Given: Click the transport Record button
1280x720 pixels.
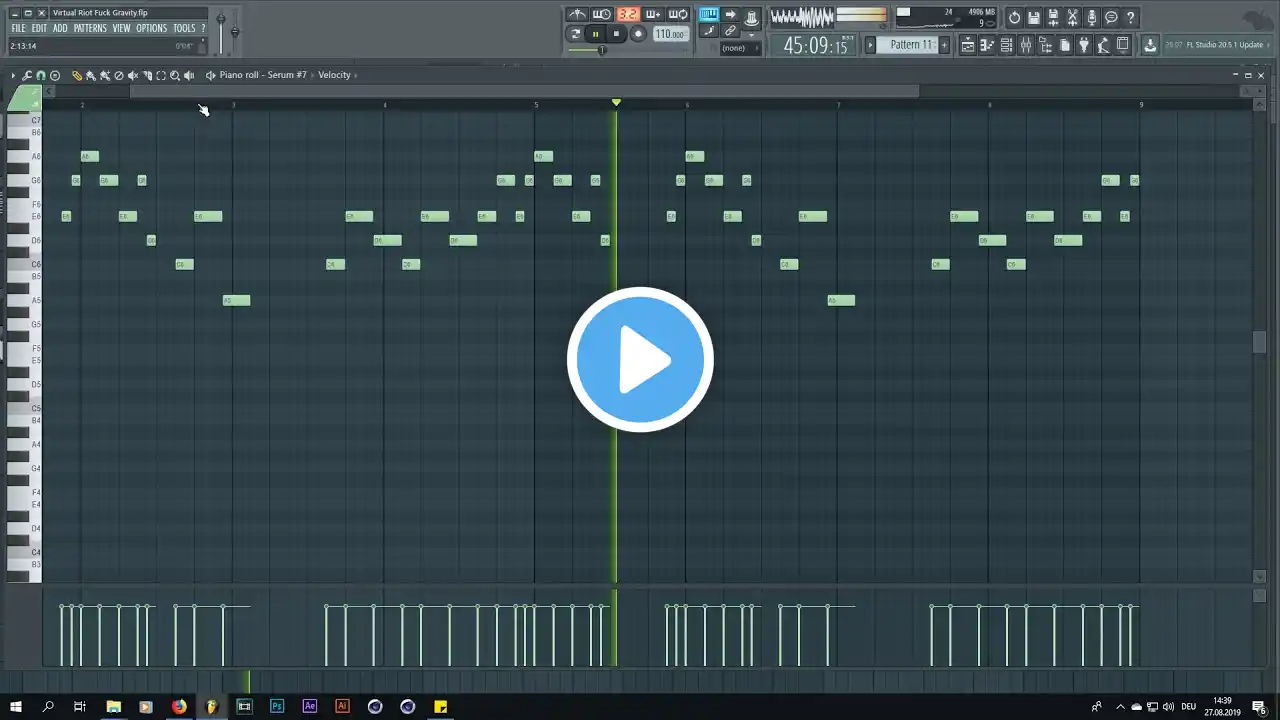Looking at the screenshot, I should (x=638, y=34).
